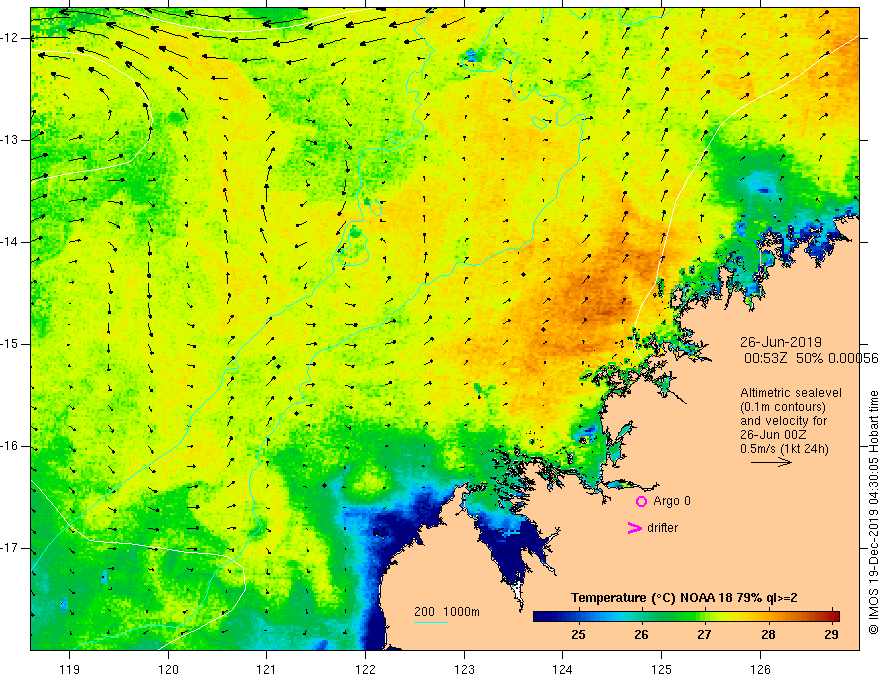880x680 pixels.
Task: Click the magenta drifter arrow symbol in legend
Action: click(x=635, y=528)
